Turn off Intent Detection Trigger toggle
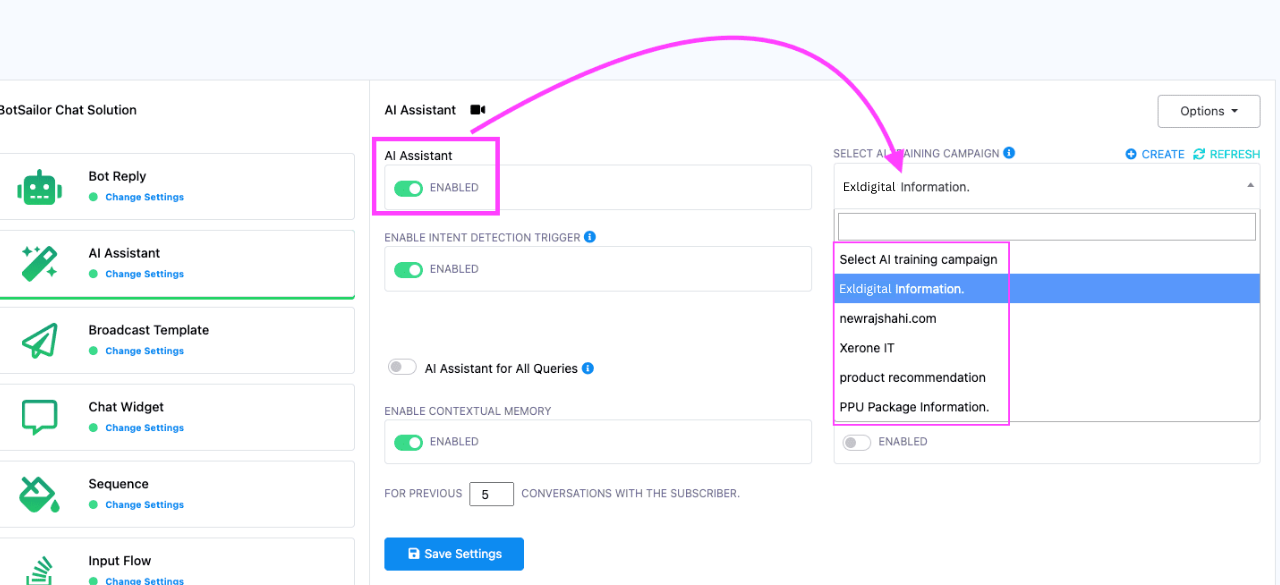This screenshot has width=1280, height=585. click(x=408, y=269)
